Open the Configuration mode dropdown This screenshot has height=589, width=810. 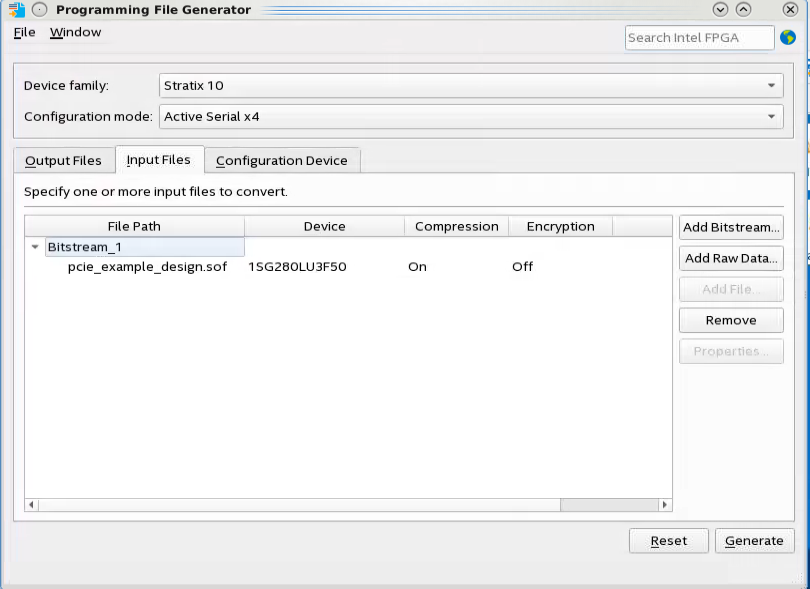pyautogui.click(x=471, y=116)
